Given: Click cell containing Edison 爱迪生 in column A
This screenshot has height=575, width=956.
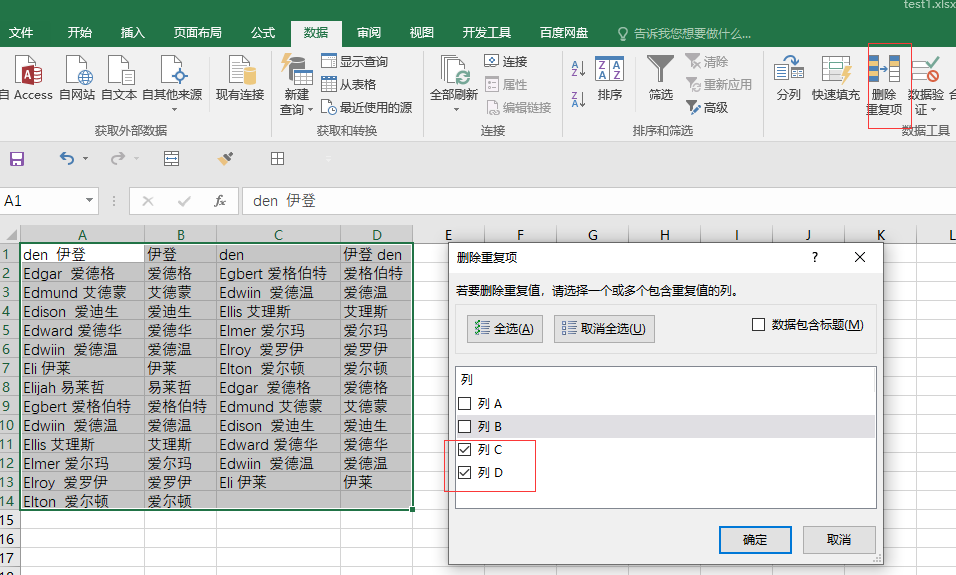Looking at the screenshot, I should tap(82, 312).
